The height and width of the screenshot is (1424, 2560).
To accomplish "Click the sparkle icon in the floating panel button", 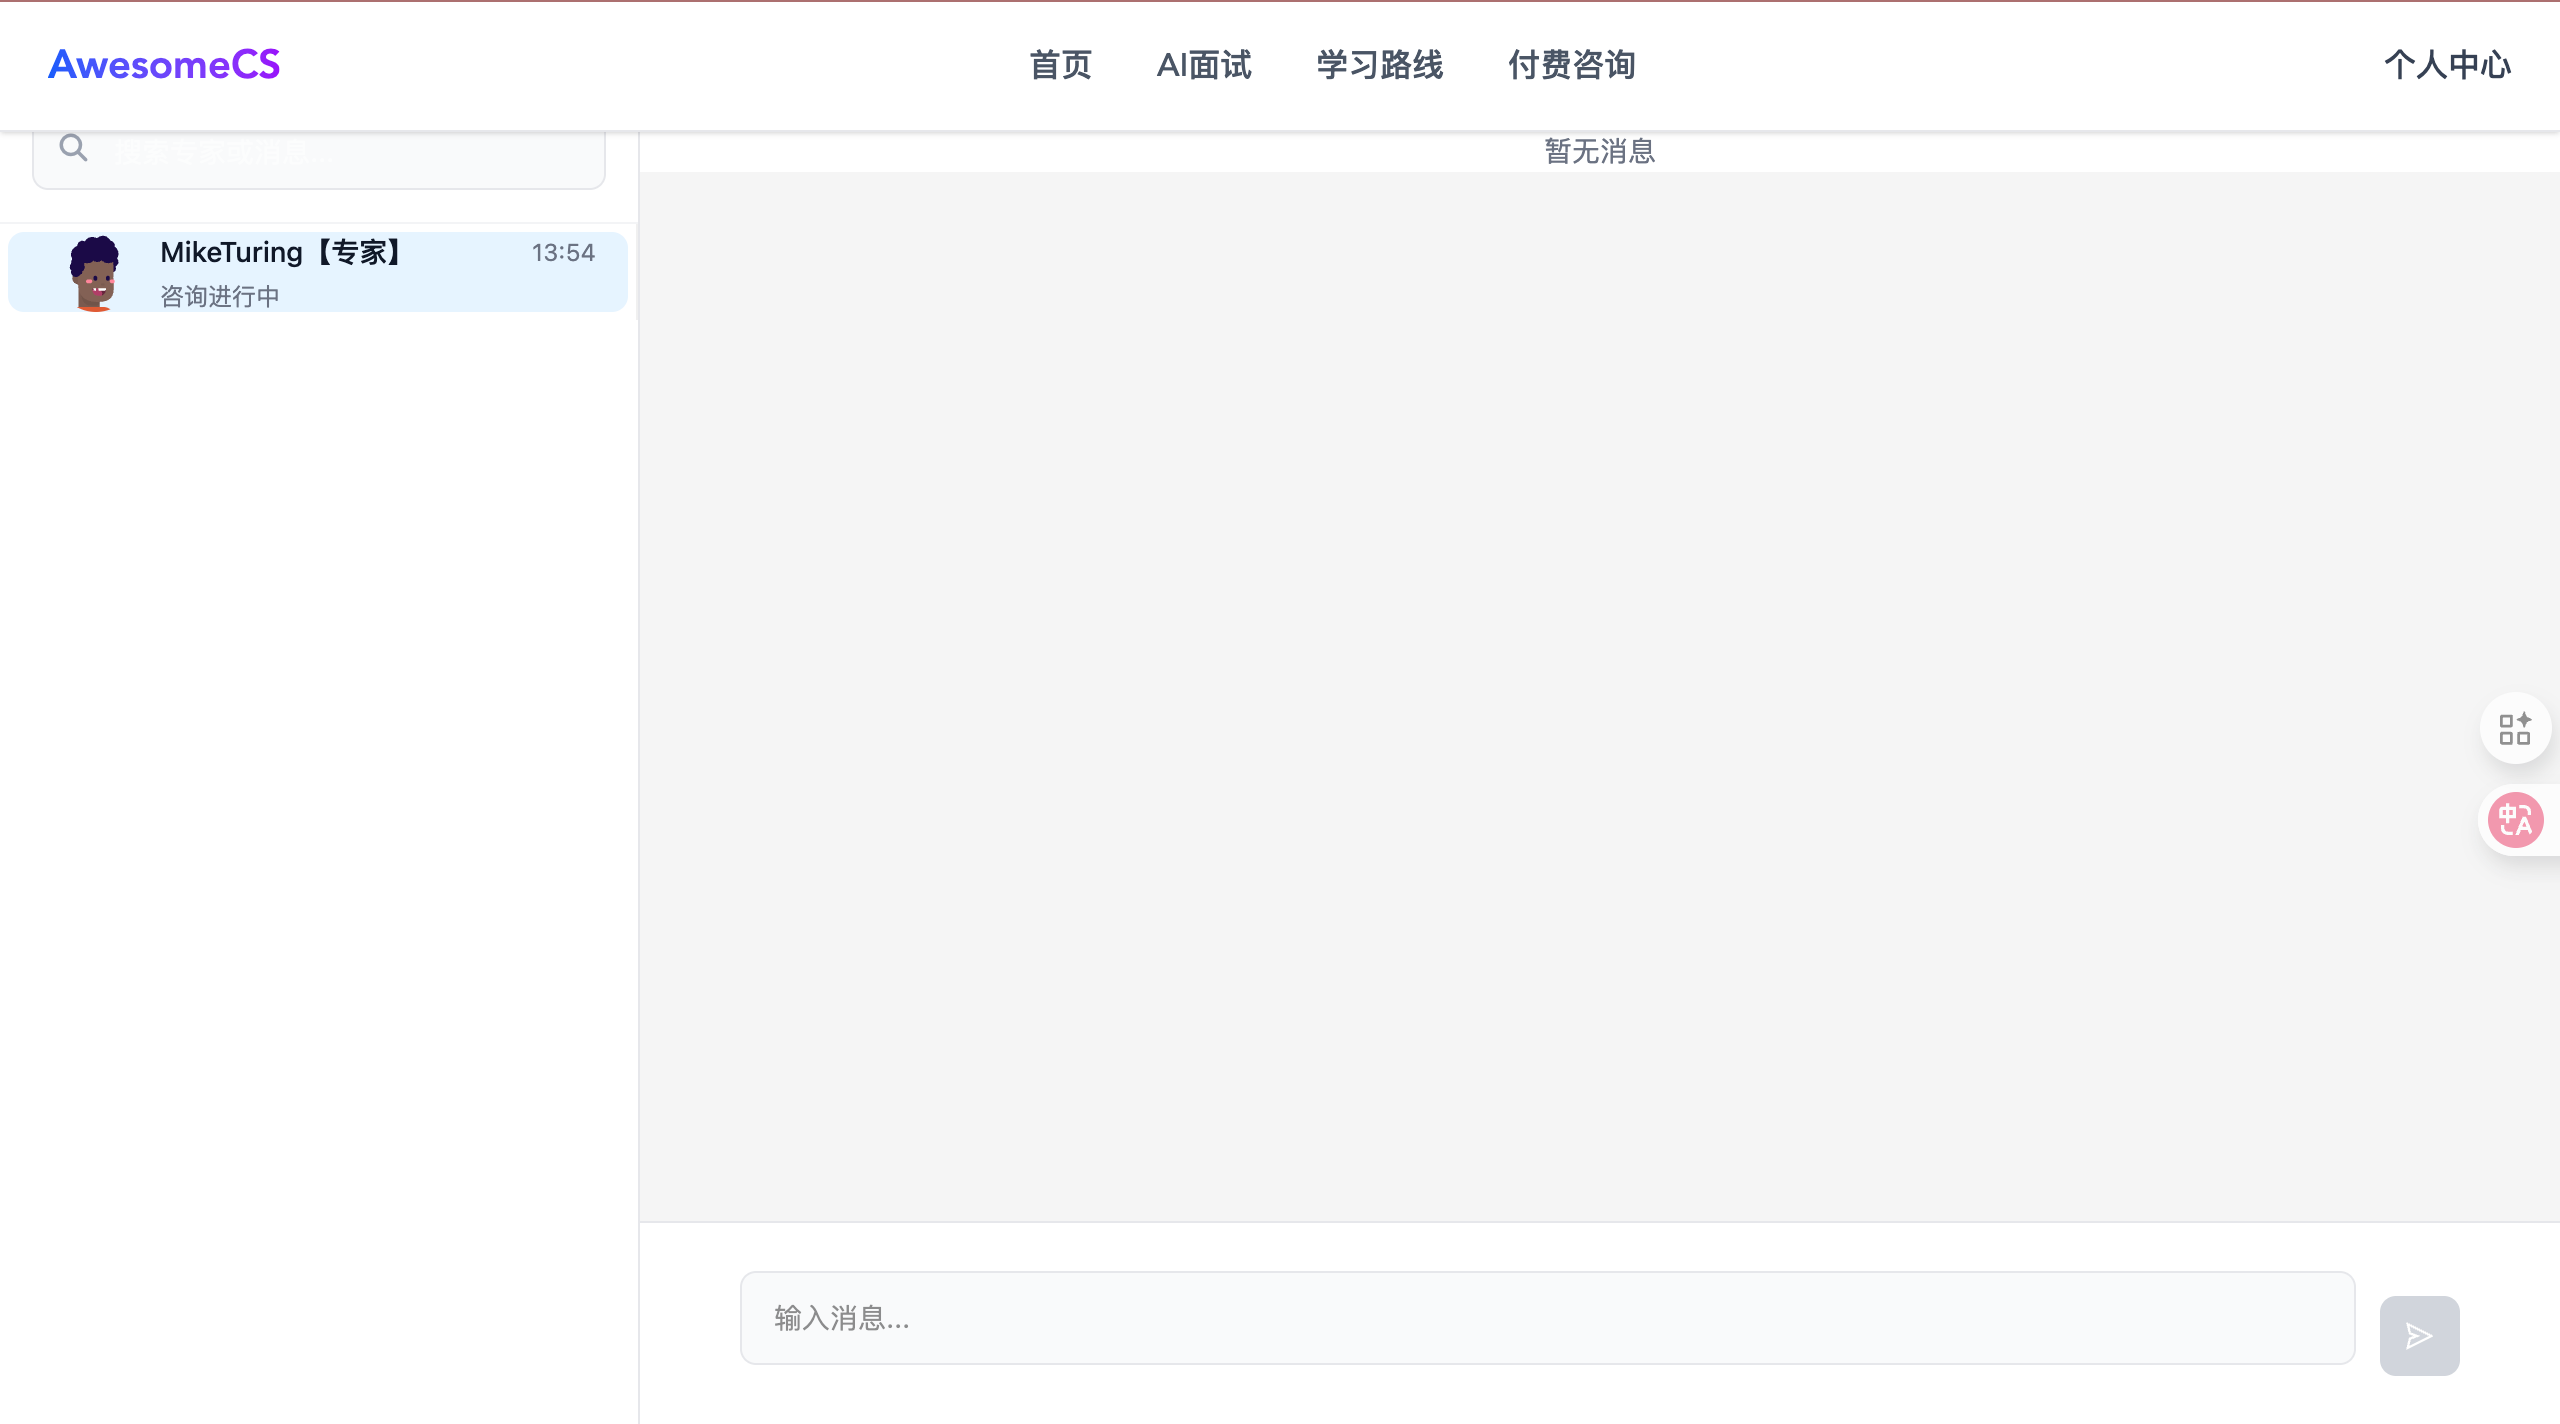I will [2525, 718].
